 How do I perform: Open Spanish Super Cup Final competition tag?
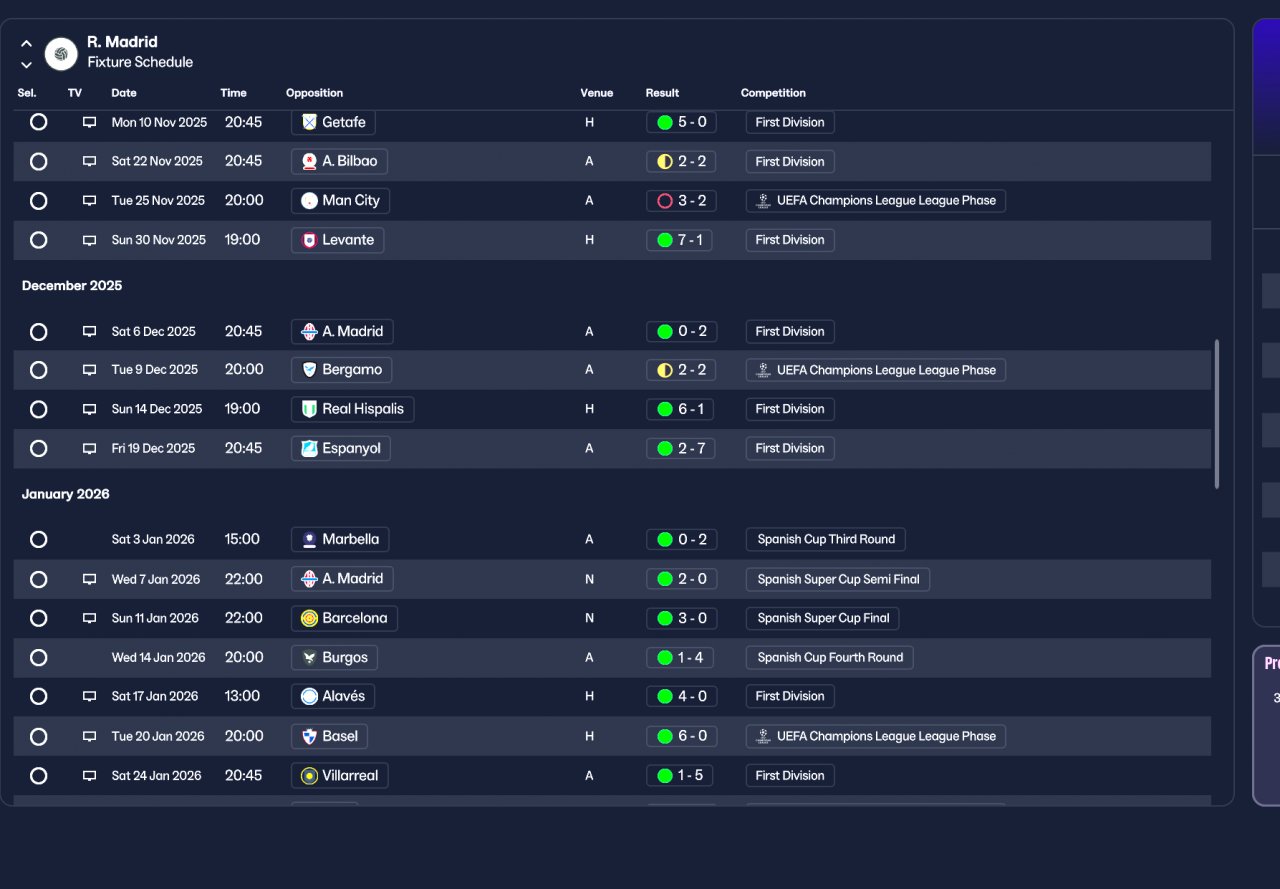click(x=823, y=618)
